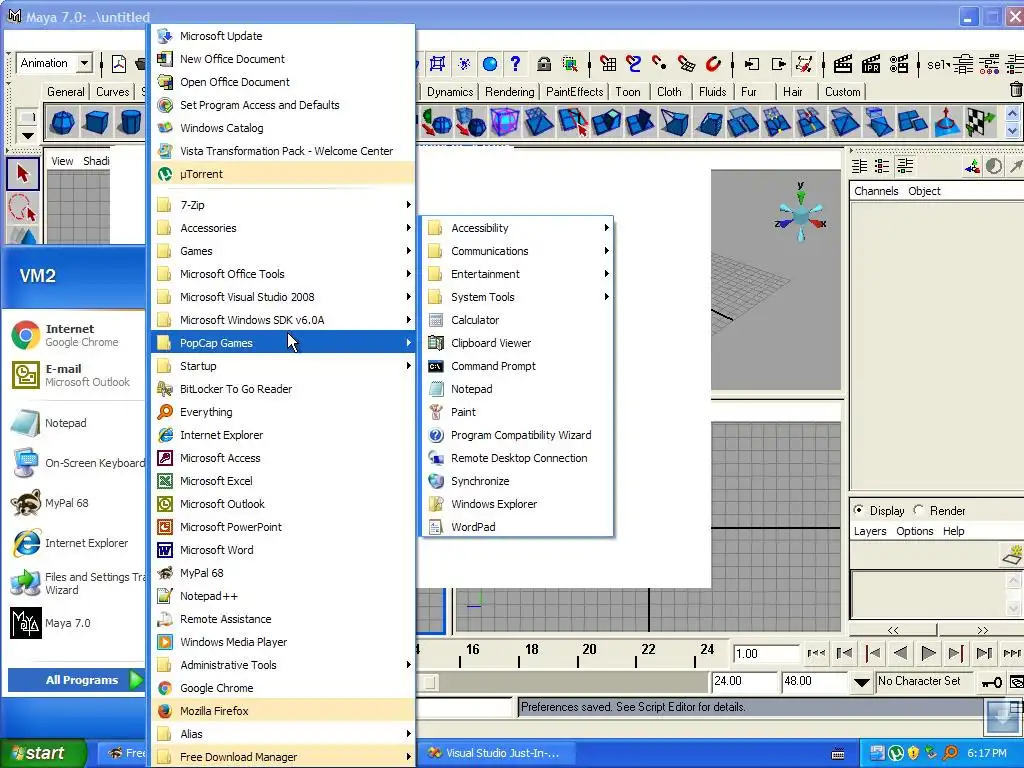Click Visual Studio Just-In taskbar button

pos(496,753)
